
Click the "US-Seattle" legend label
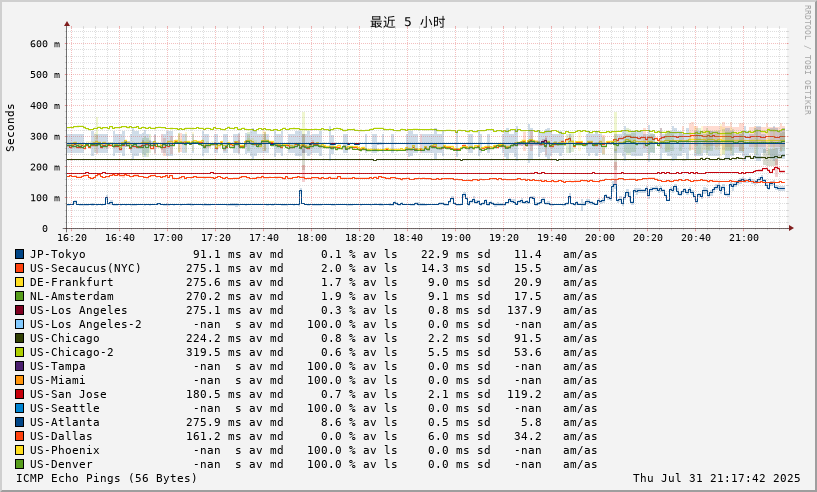[65, 409]
